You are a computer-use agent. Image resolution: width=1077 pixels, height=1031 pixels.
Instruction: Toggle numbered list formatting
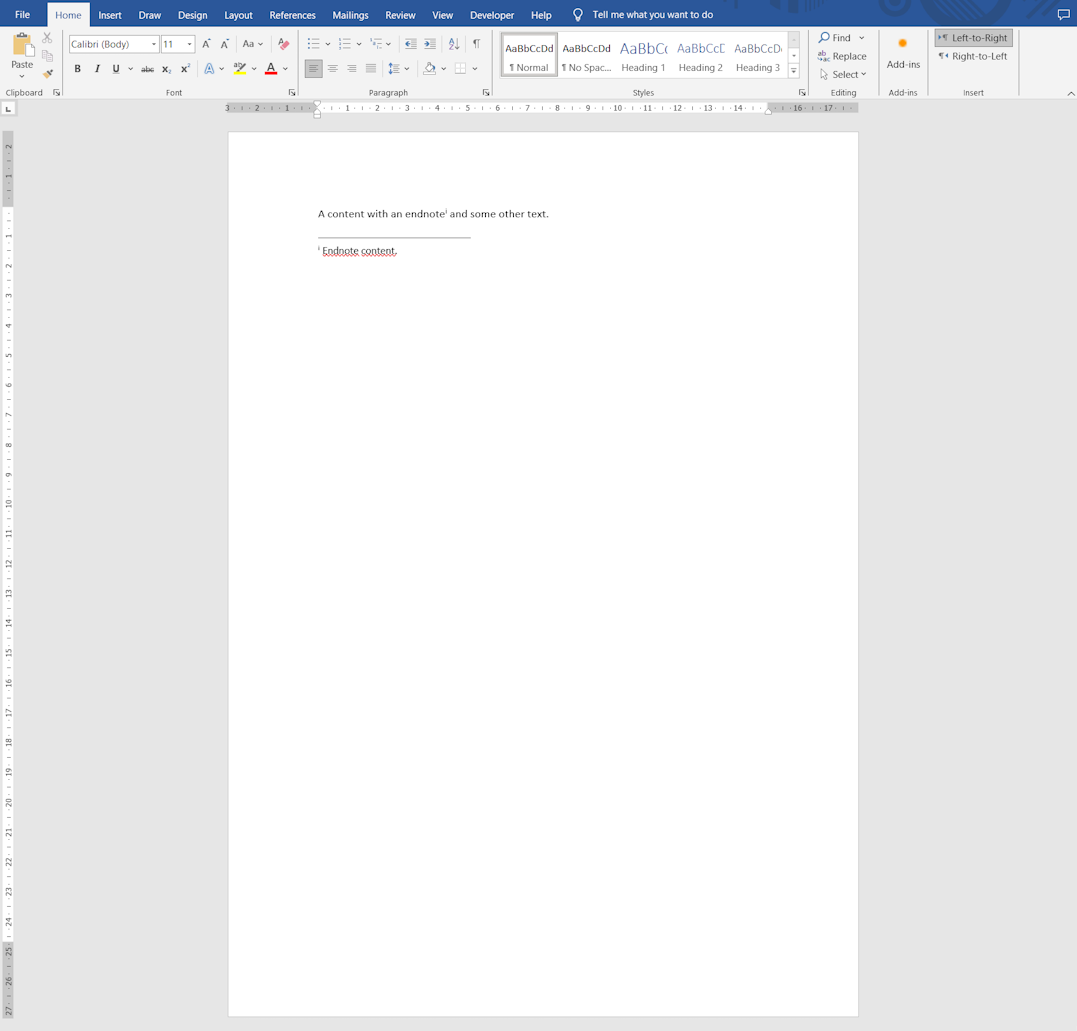click(345, 44)
